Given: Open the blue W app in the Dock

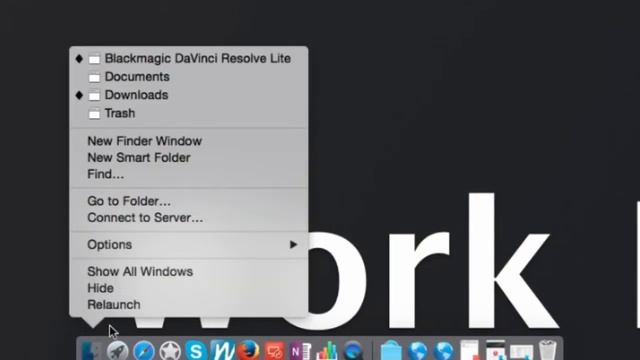Looking at the screenshot, I should pyautogui.click(x=222, y=350).
